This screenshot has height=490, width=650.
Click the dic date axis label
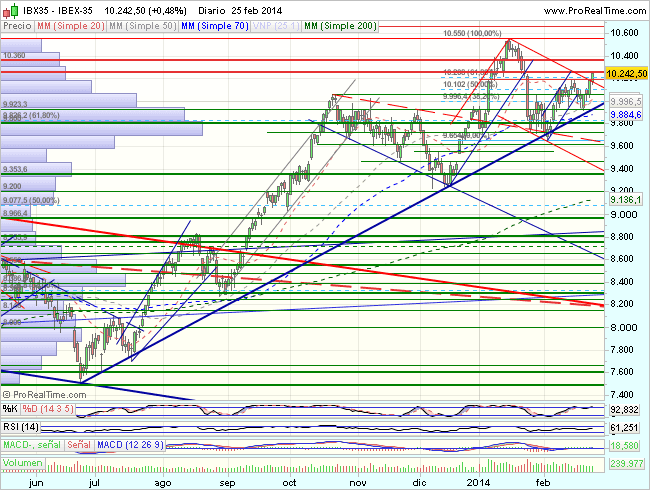pos(420,483)
